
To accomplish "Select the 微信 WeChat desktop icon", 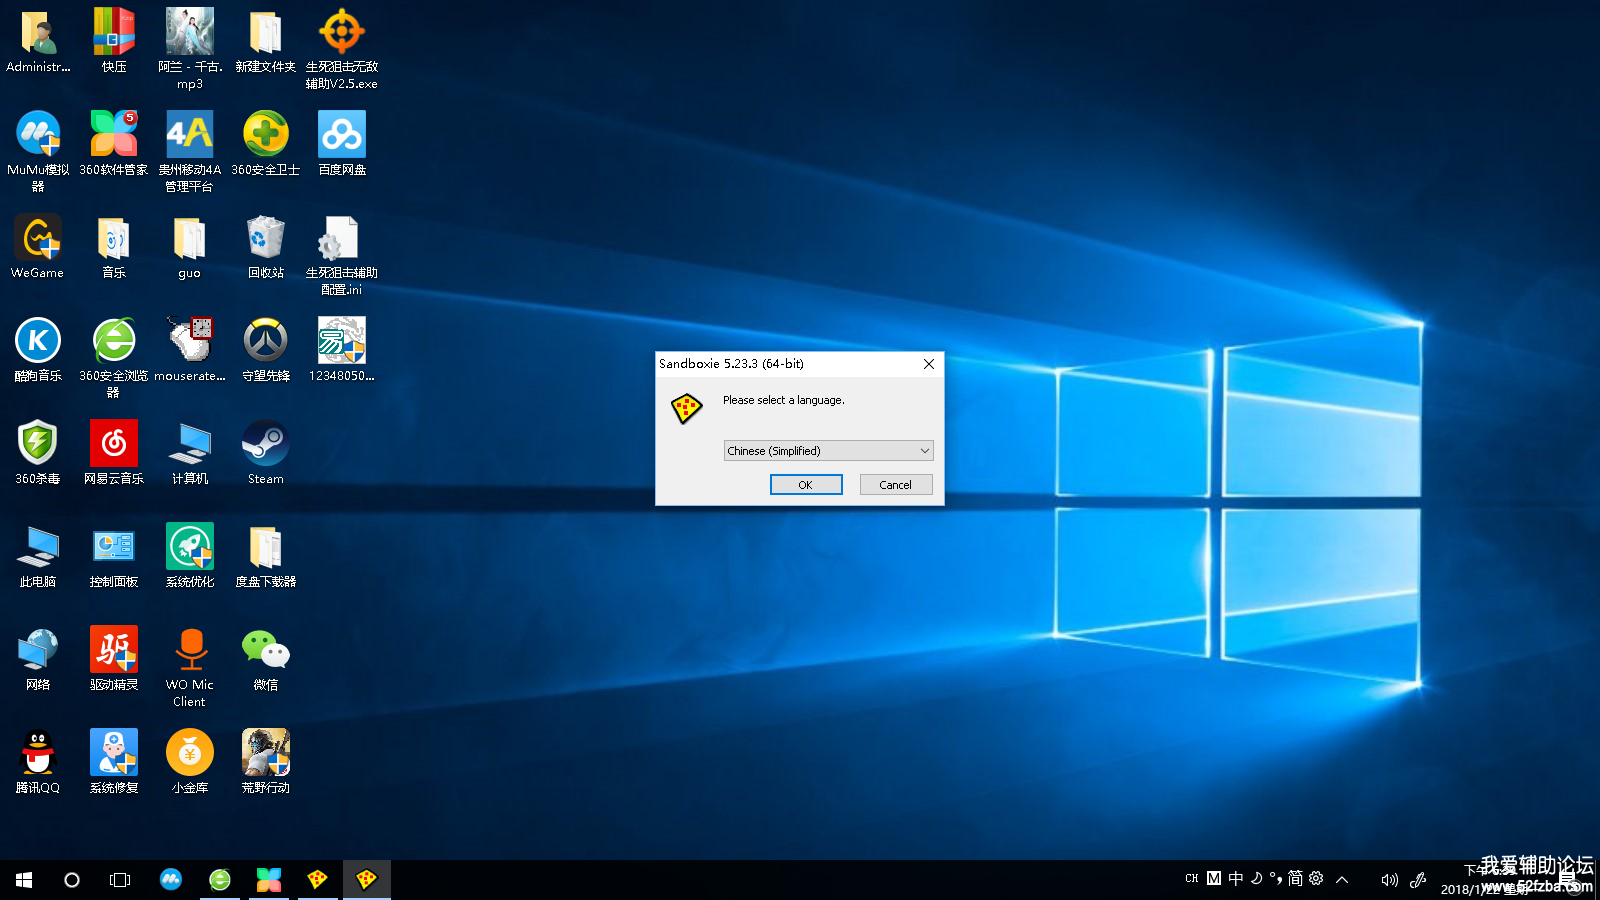I will 266,650.
